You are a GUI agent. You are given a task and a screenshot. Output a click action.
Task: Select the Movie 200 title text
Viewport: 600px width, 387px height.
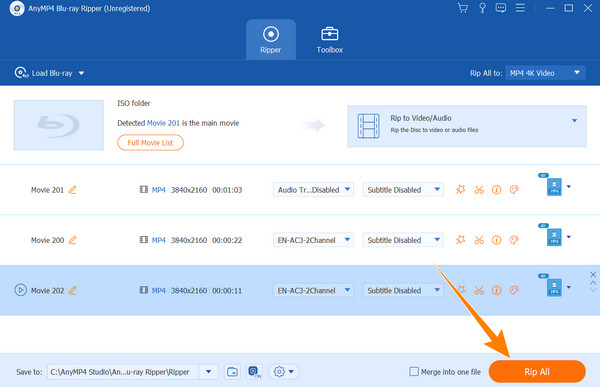(47, 240)
